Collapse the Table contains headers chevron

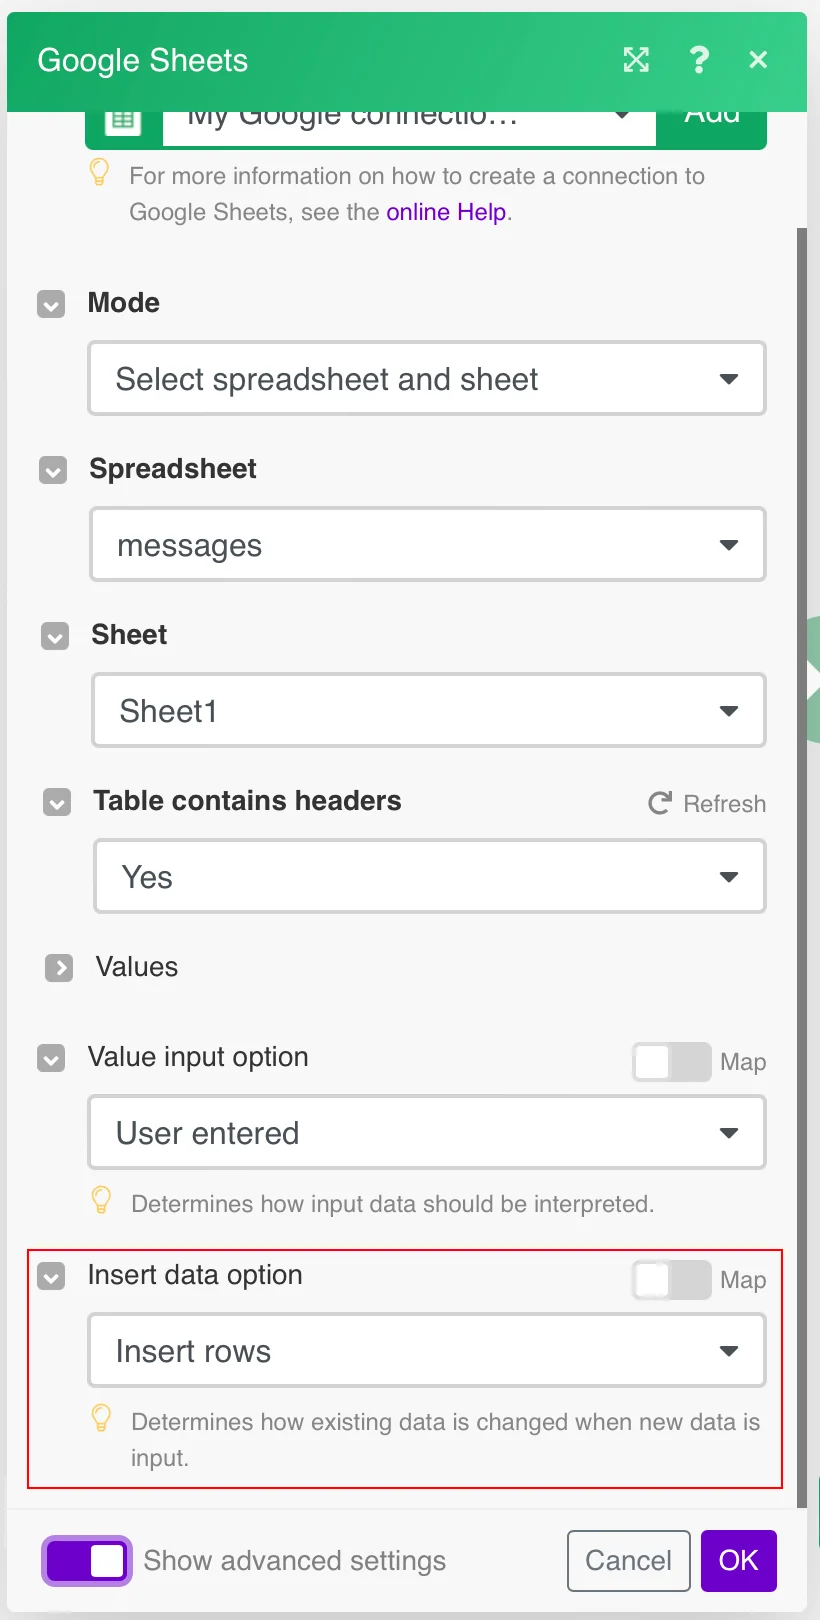click(x=57, y=802)
